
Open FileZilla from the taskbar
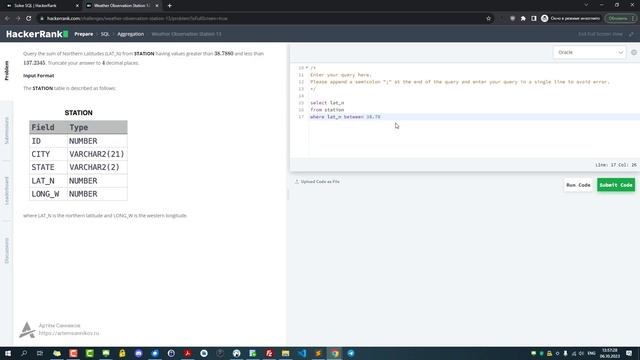pyautogui.click(x=269, y=353)
